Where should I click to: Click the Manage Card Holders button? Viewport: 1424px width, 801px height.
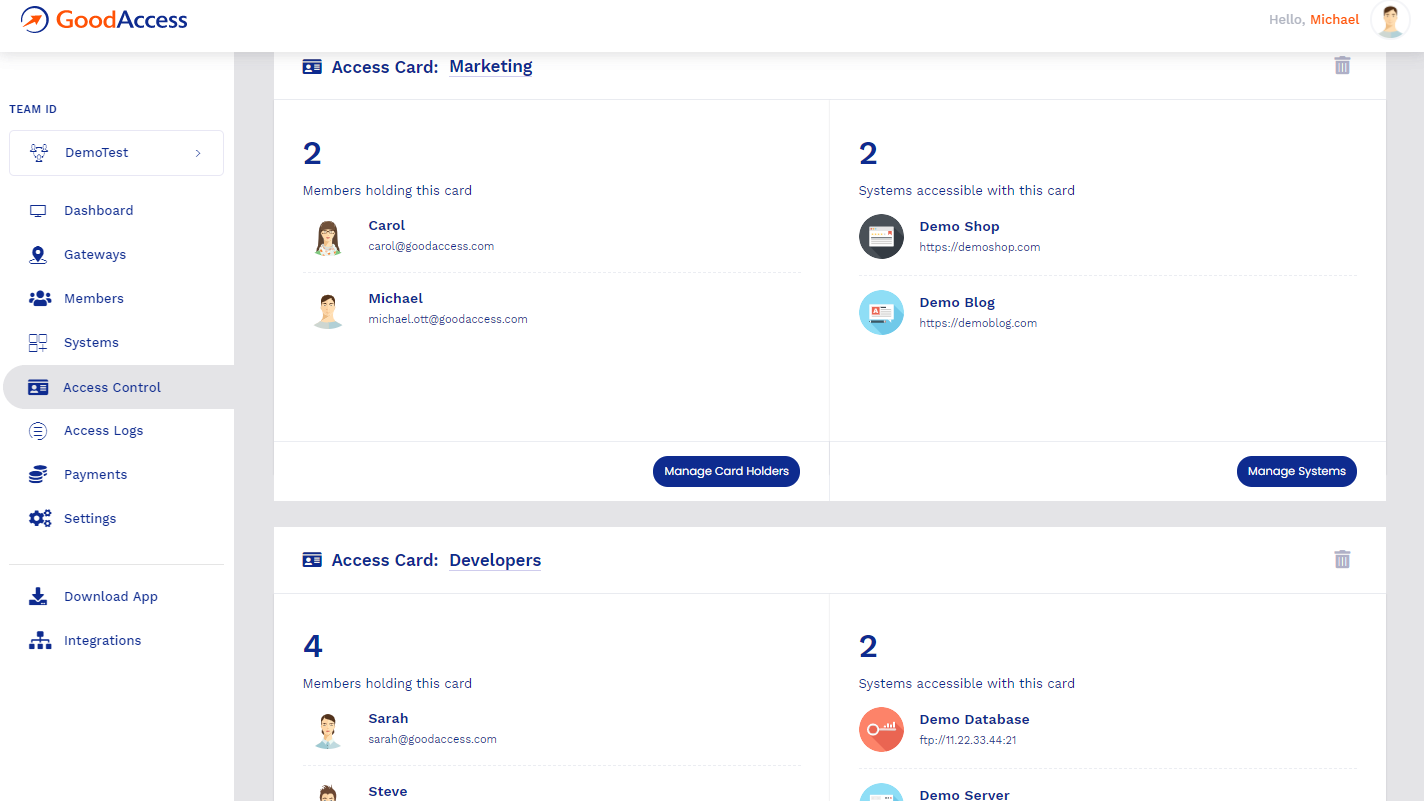point(726,471)
